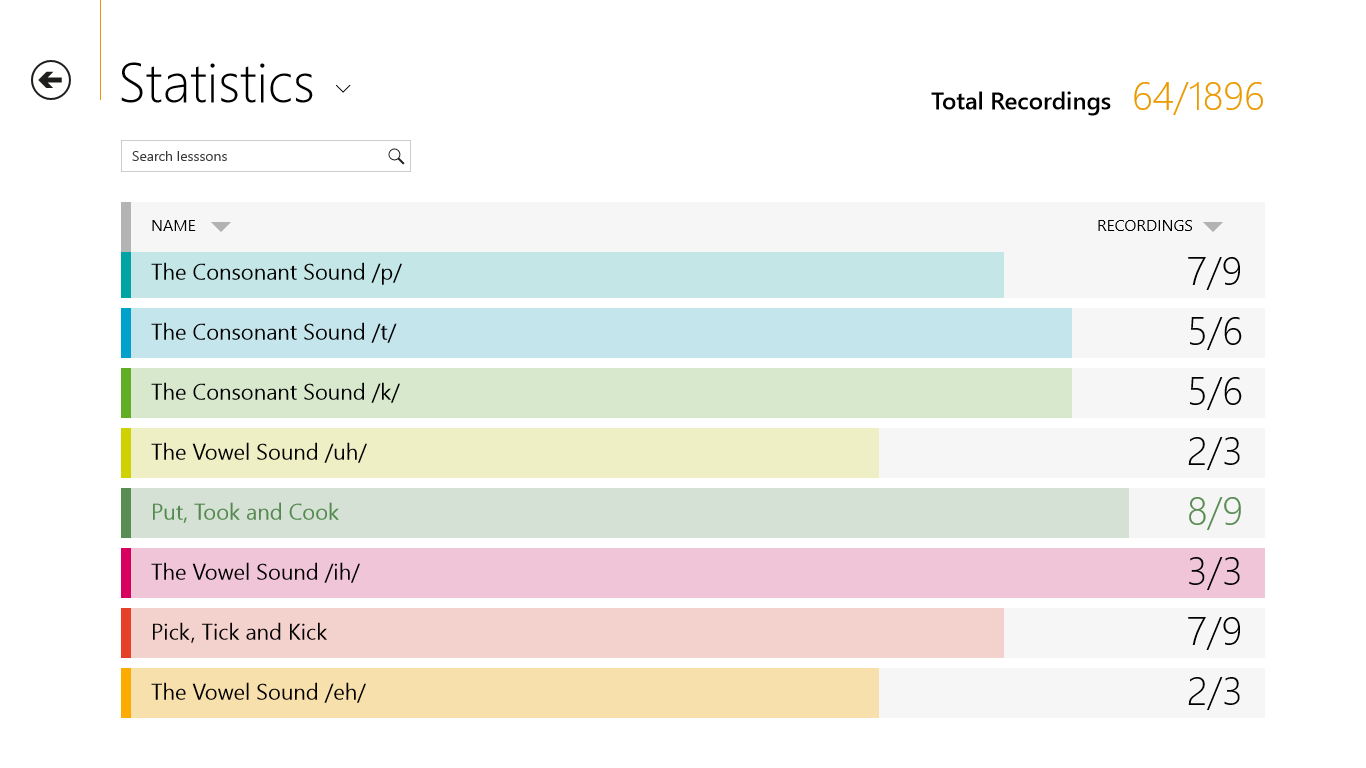Screen dimensions: 1366x768
Task: Click the magenta color marker for /ih/
Action: coord(126,573)
